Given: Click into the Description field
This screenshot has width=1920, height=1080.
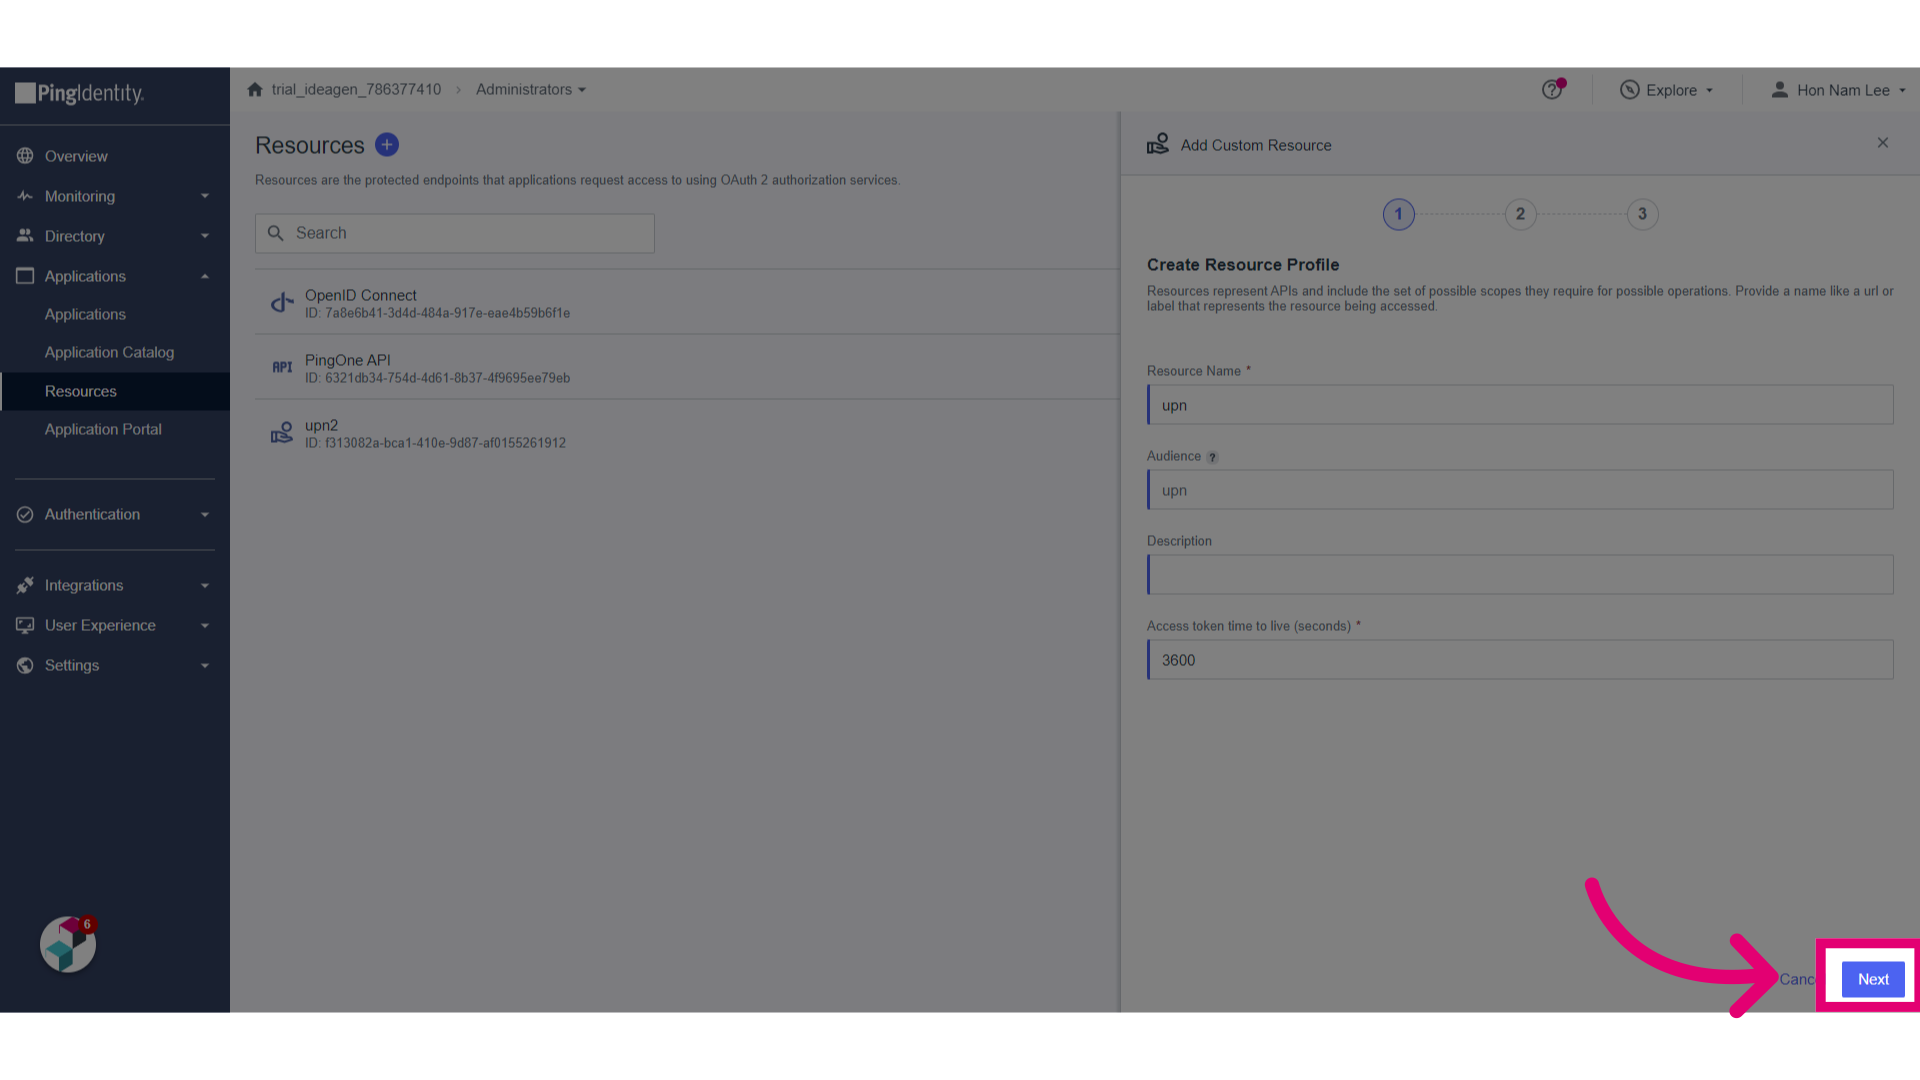Looking at the screenshot, I should (1520, 575).
